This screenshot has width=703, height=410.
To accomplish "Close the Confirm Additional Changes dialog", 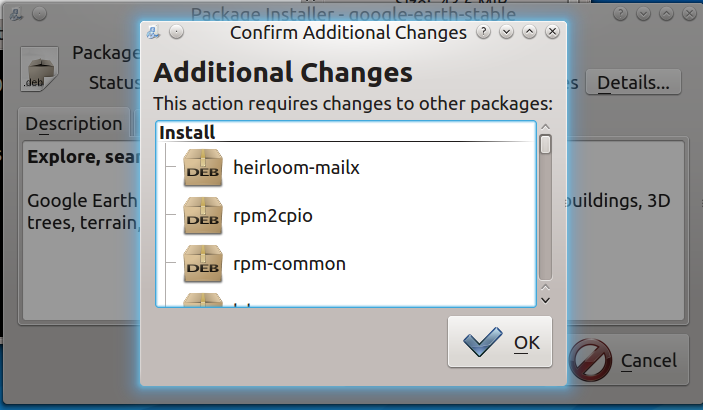I will point(551,32).
